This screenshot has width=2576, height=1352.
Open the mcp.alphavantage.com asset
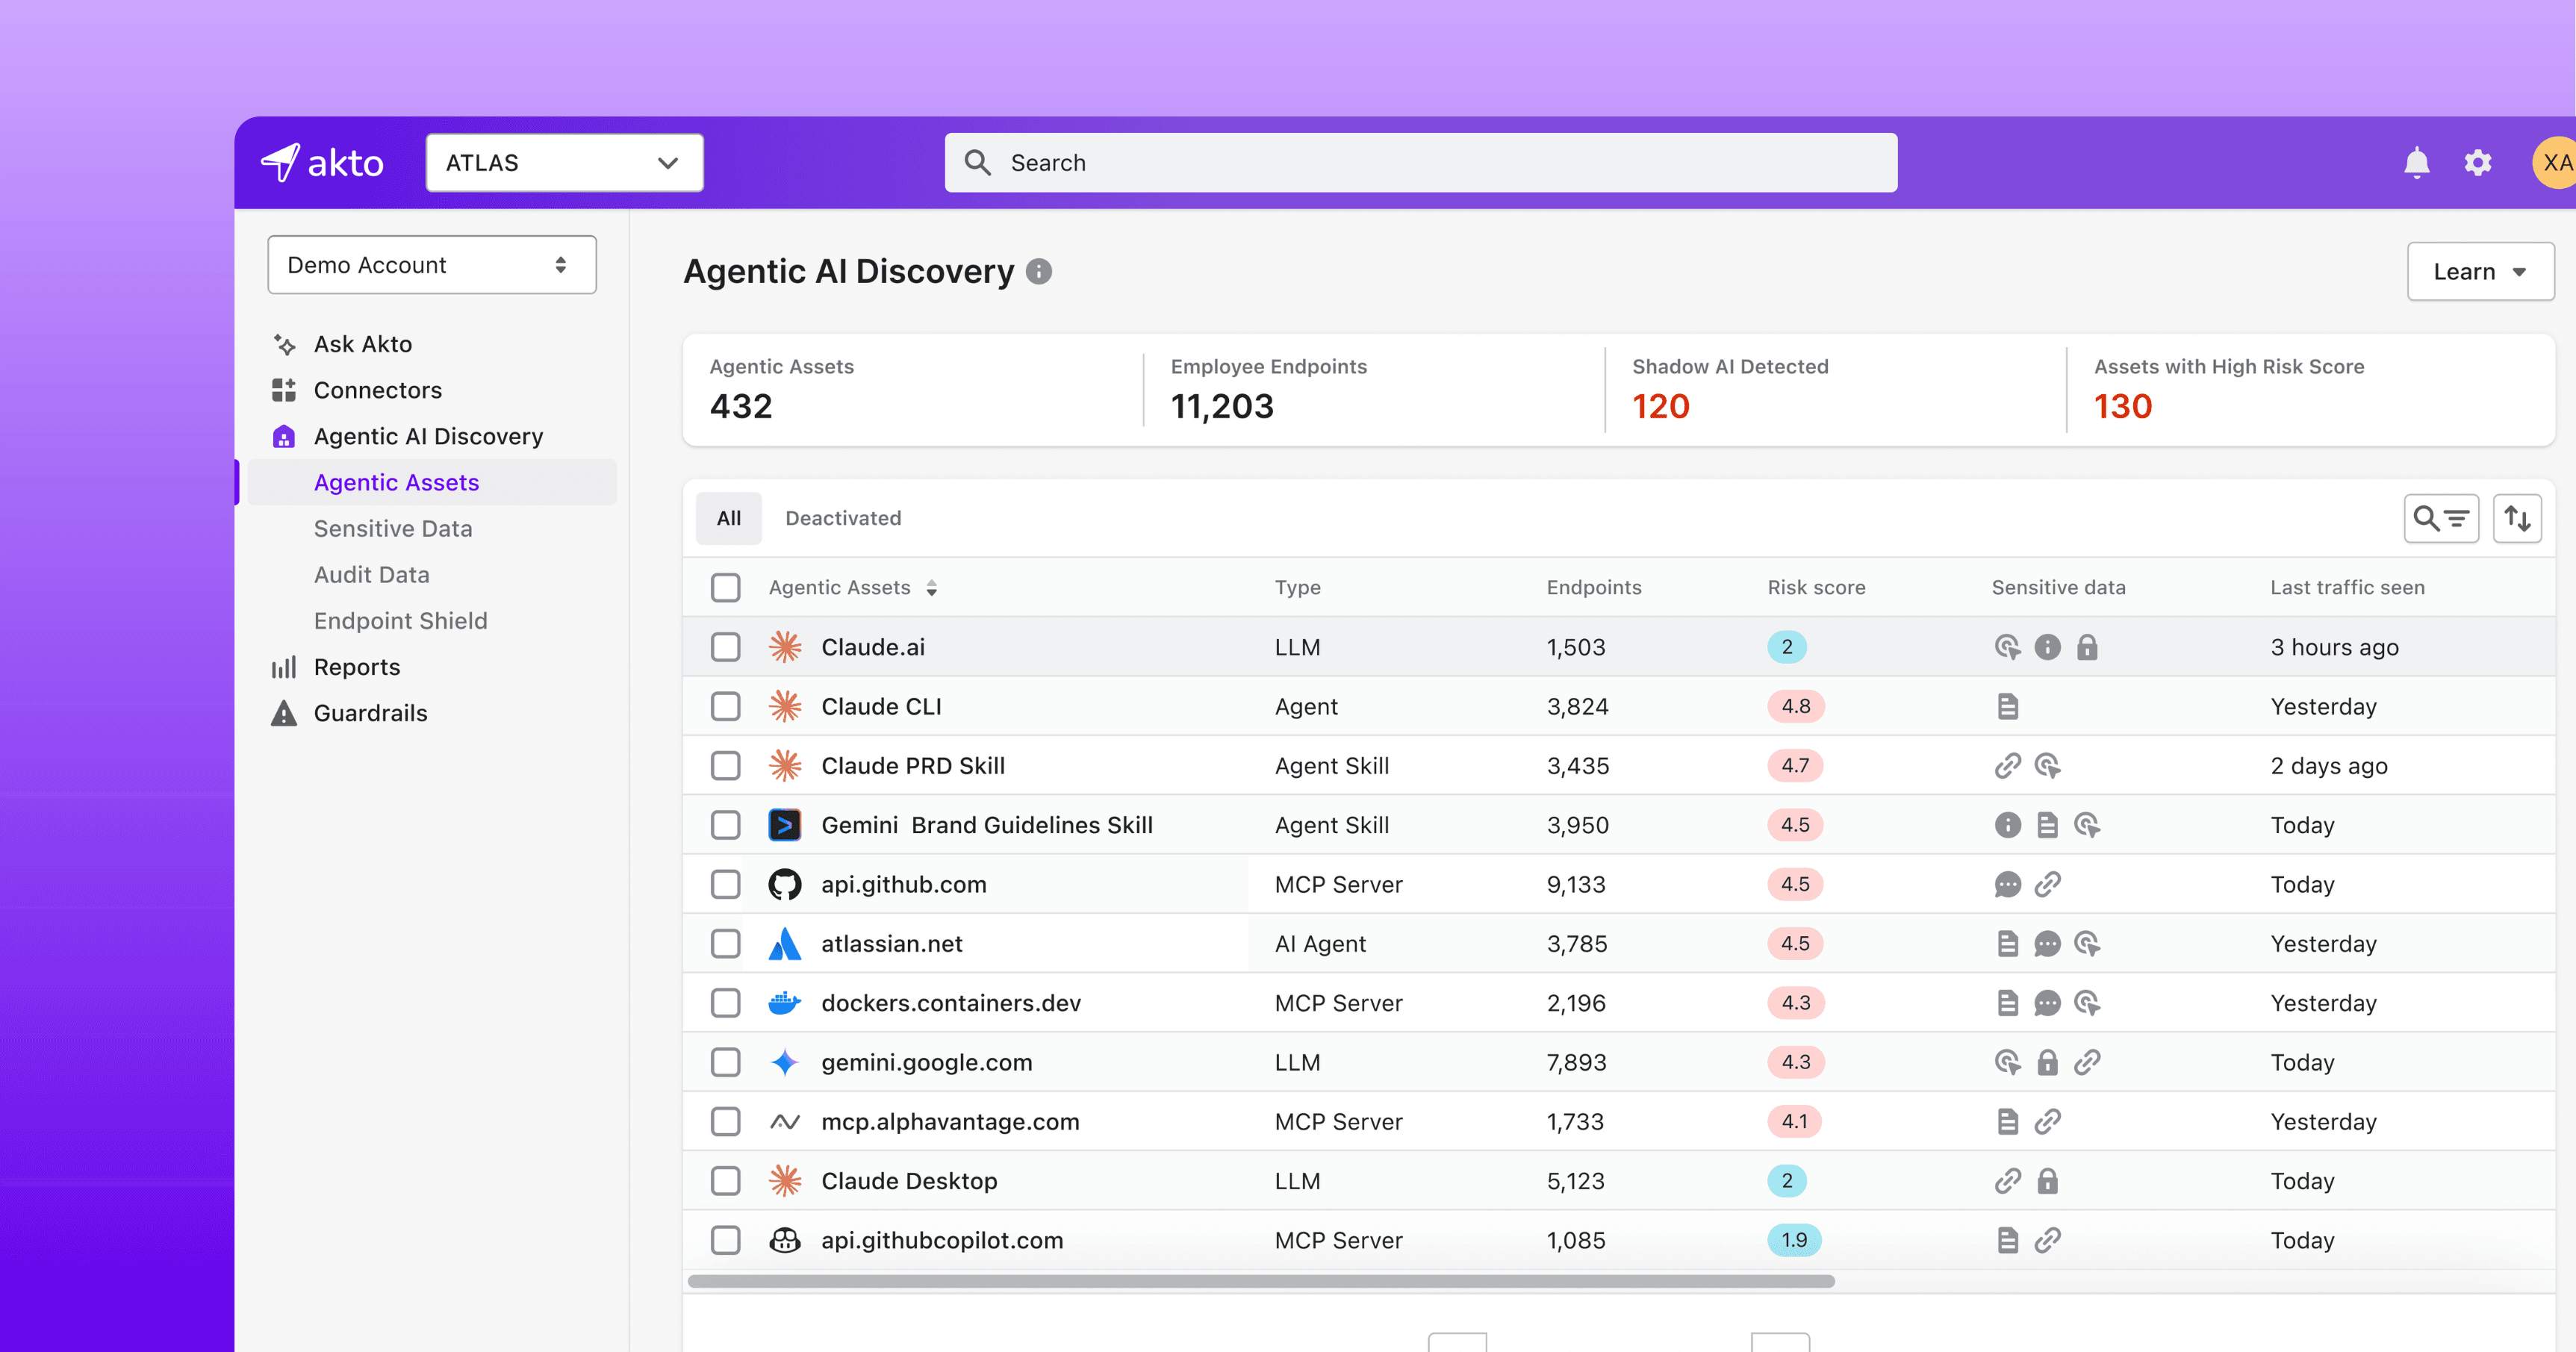(x=950, y=1122)
